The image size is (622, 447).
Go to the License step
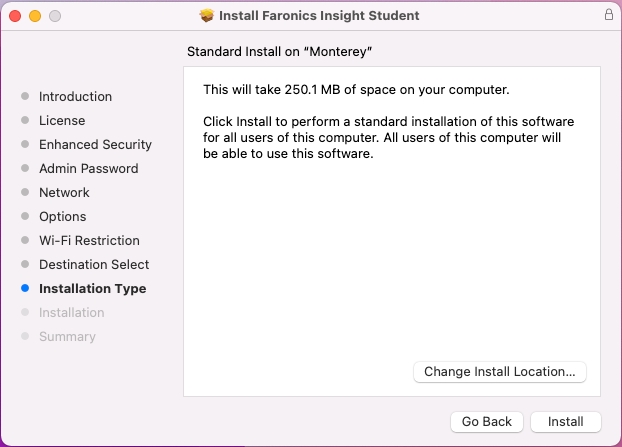tap(62, 121)
